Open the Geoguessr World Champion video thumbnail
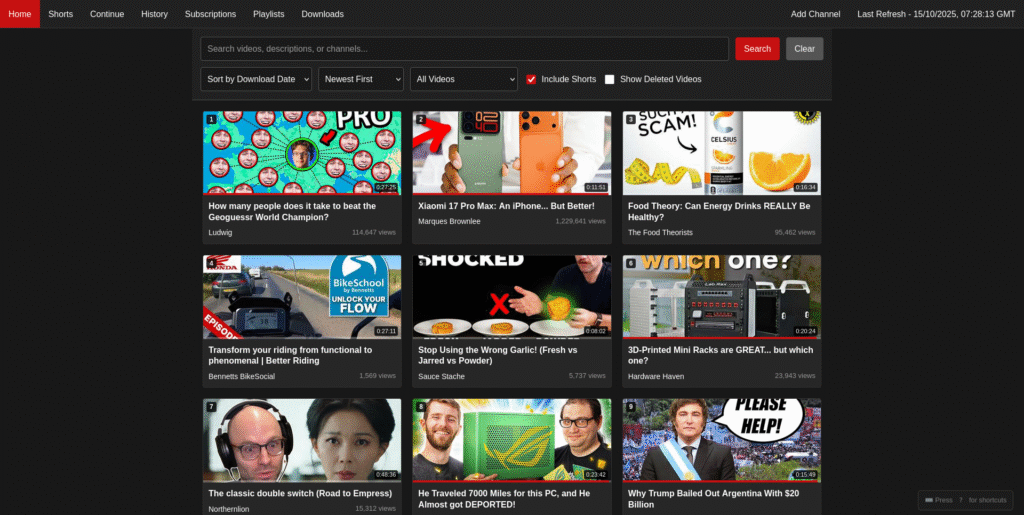 (x=301, y=152)
